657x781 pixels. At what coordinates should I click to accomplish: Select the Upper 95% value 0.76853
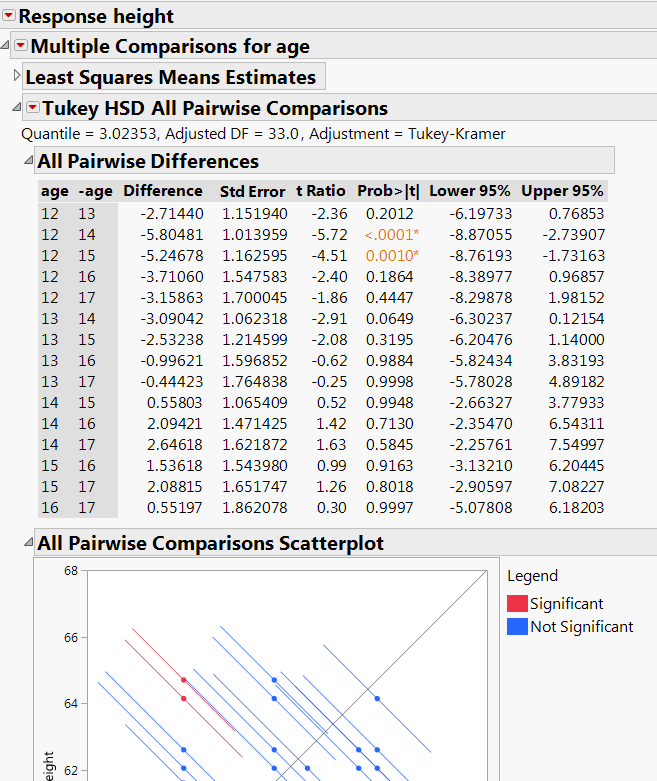576,214
